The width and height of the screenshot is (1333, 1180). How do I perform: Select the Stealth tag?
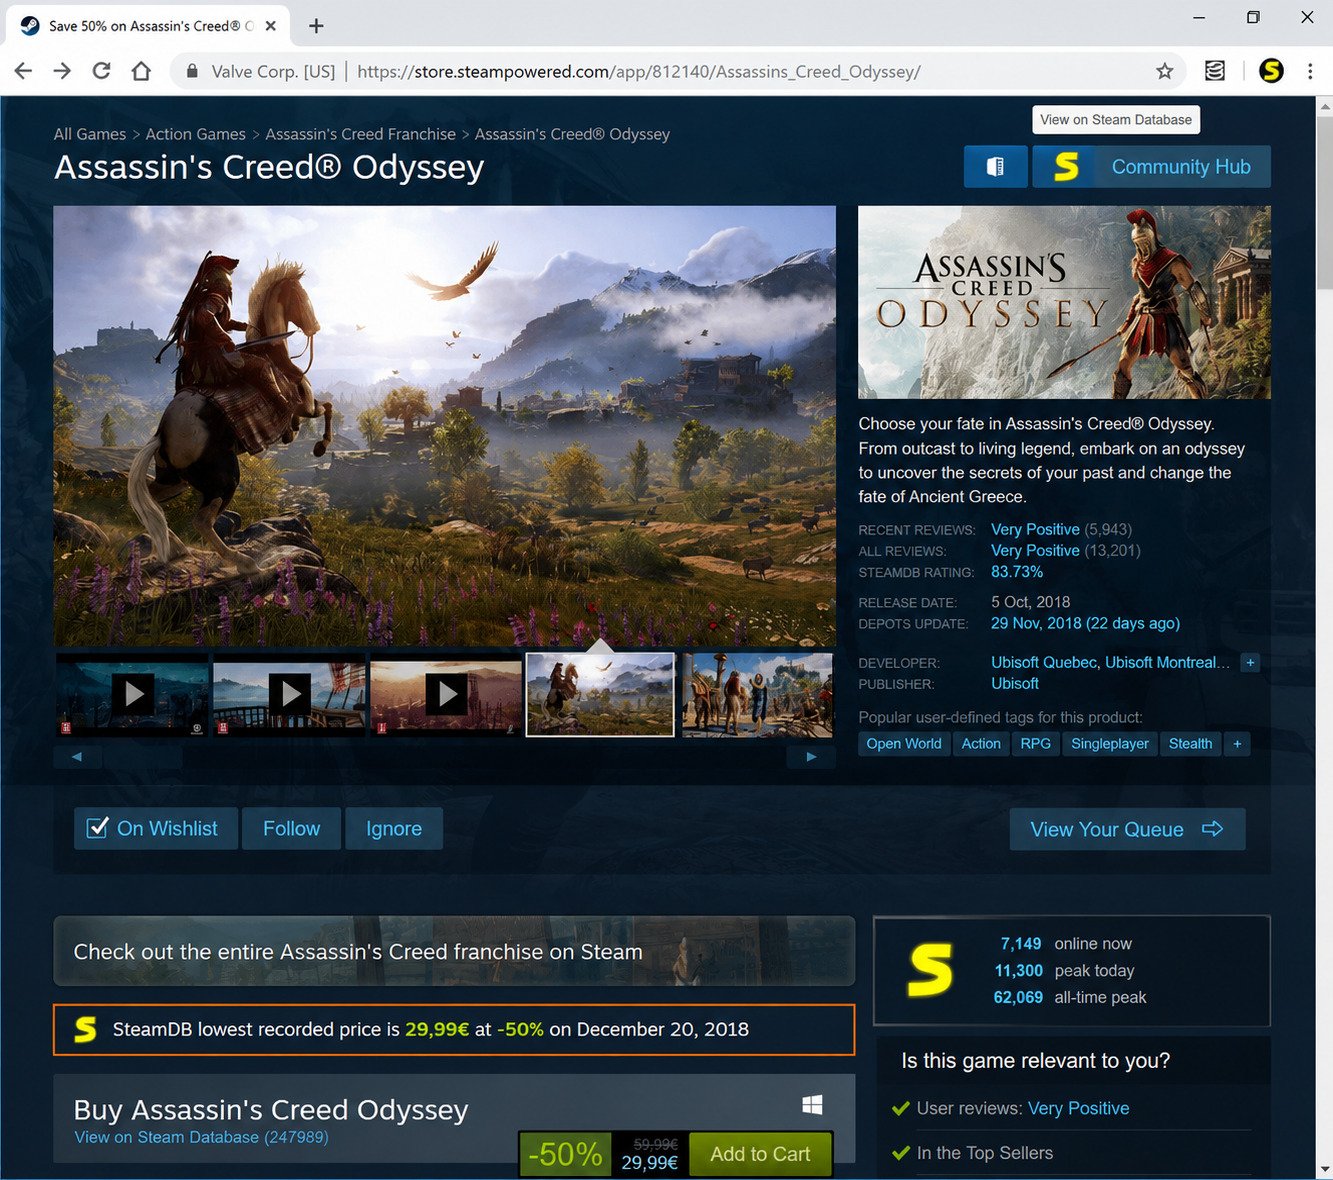pos(1190,743)
